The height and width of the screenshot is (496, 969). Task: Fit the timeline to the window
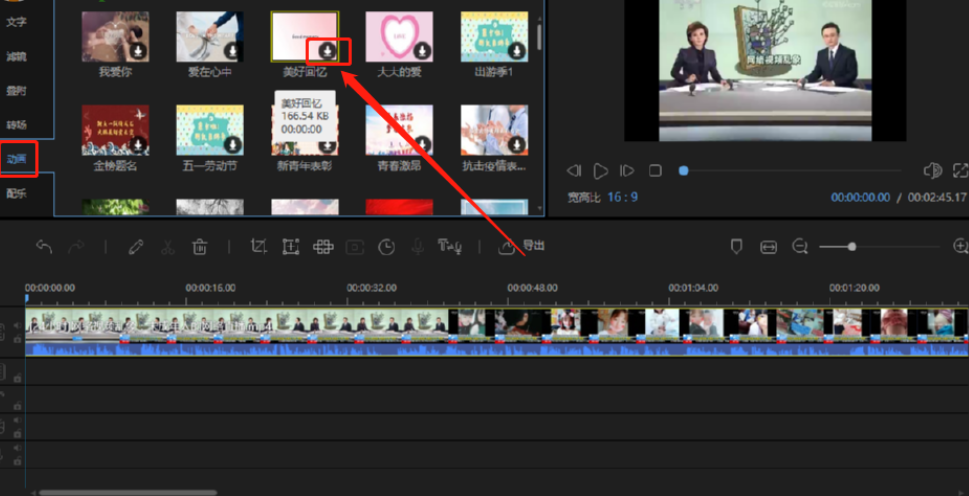pyautogui.click(x=768, y=247)
